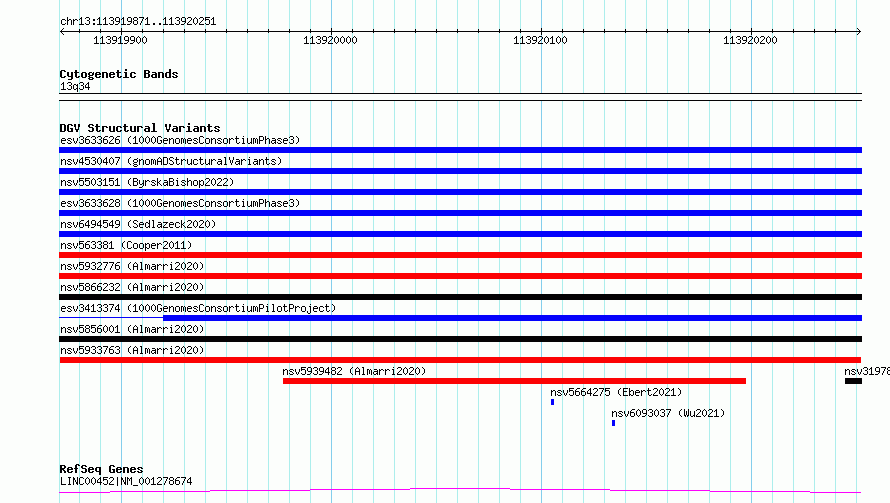Click the nsv5856001 Almarri2020 label
The height and width of the screenshot is (503, 890).
point(132,329)
